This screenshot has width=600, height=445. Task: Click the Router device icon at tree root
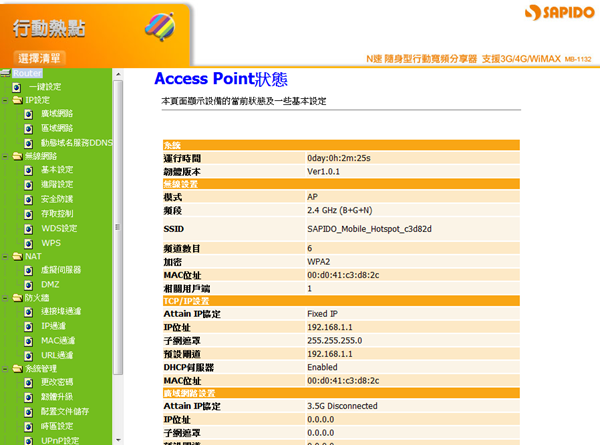point(5,73)
